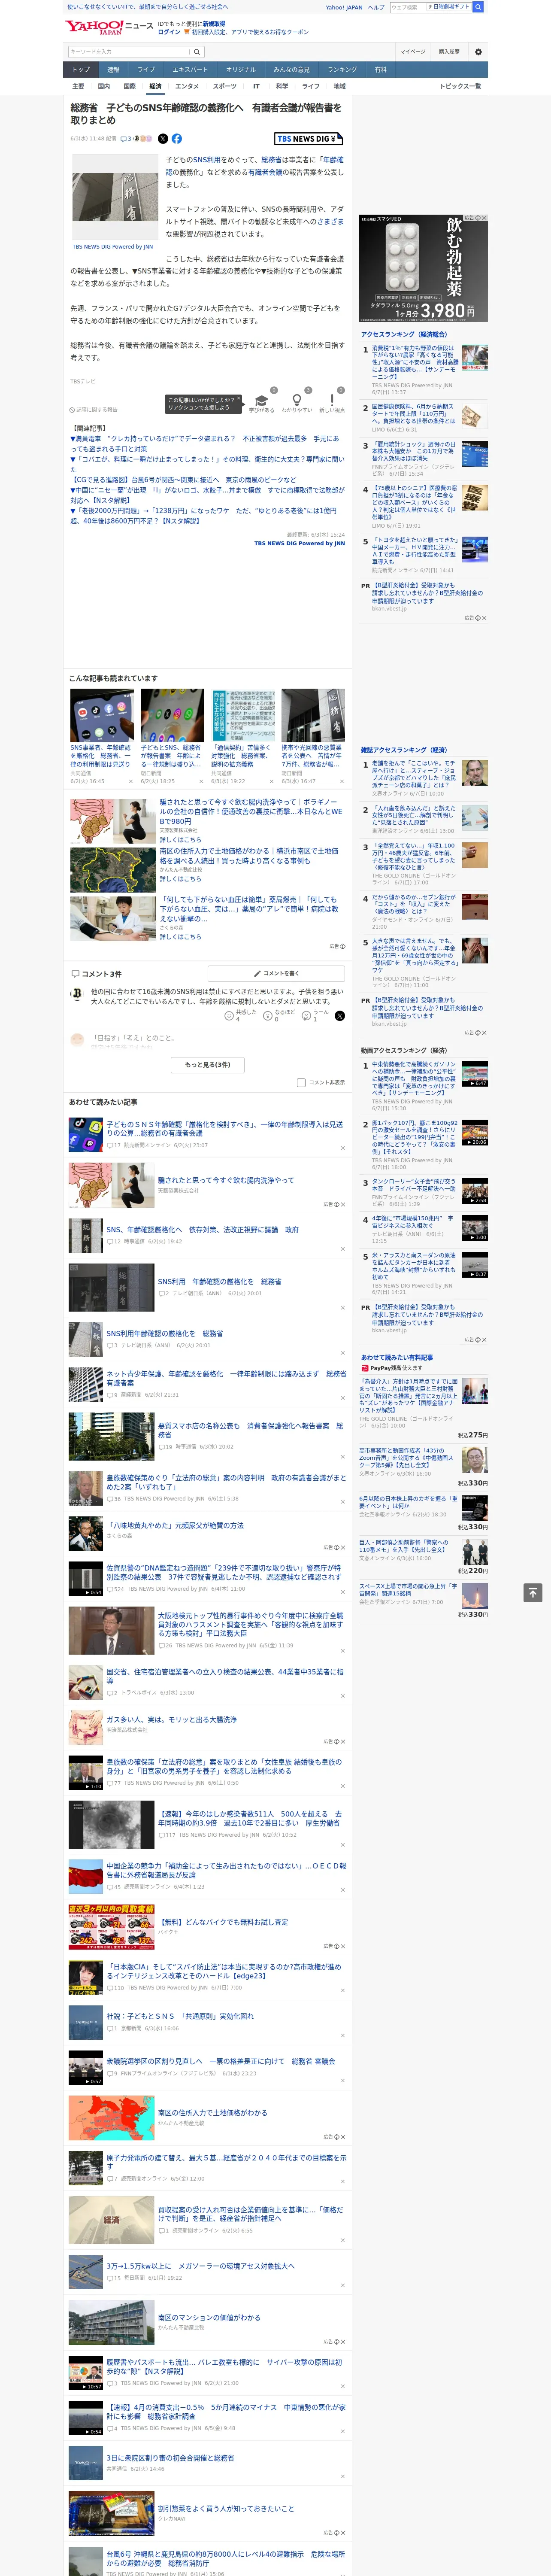Share the article on X

(163, 139)
